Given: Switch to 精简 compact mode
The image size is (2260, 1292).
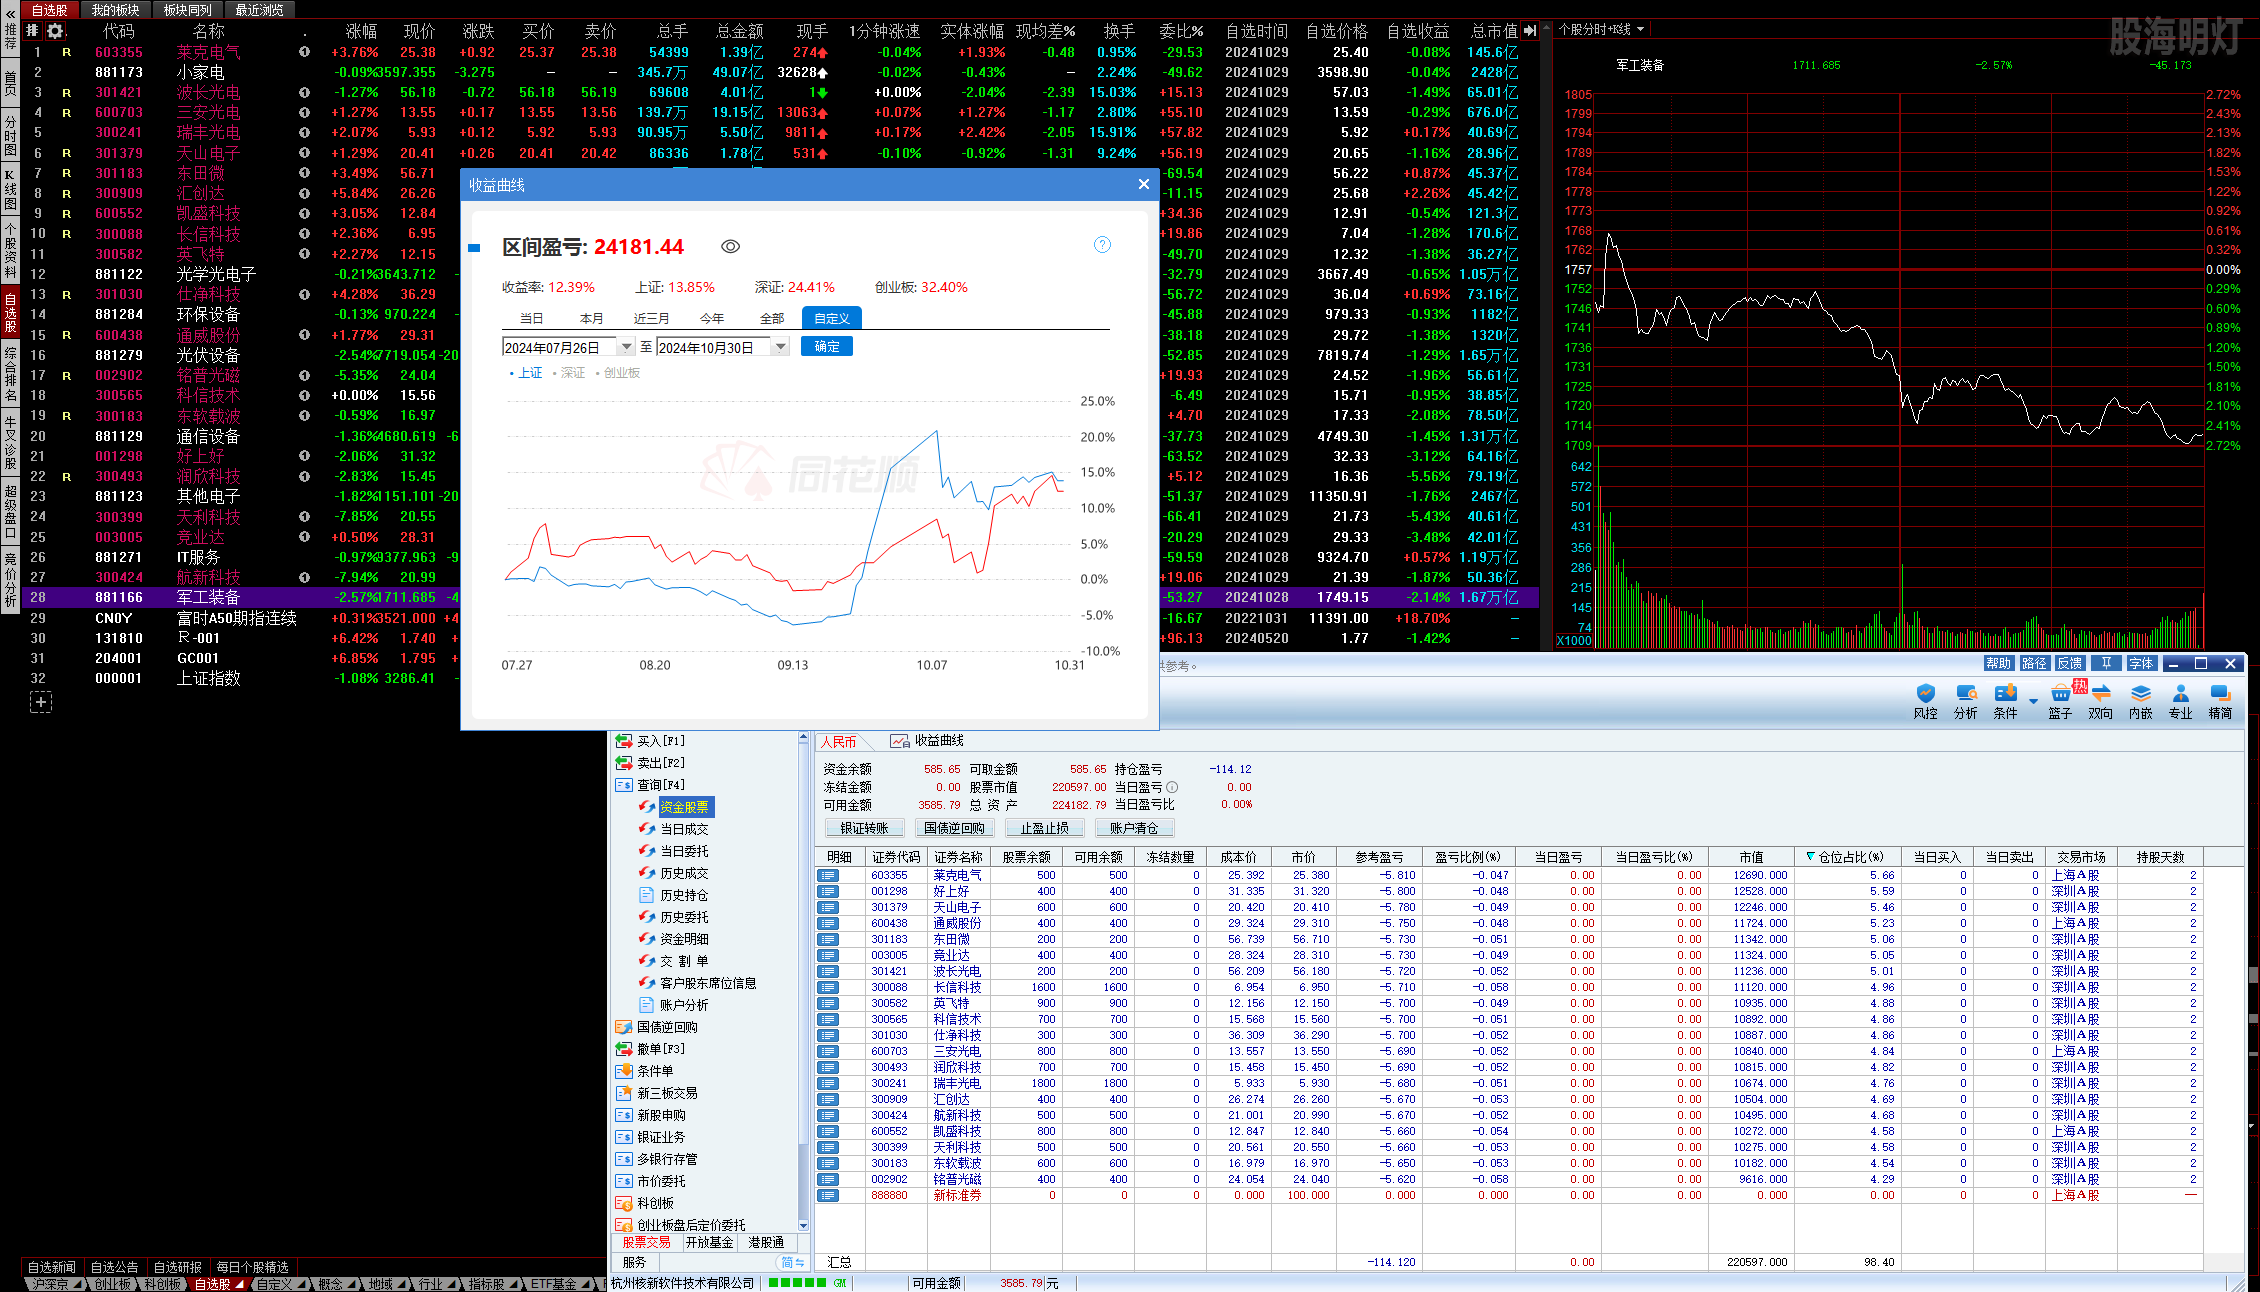Looking at the screenshot, I should [2220, 702].
